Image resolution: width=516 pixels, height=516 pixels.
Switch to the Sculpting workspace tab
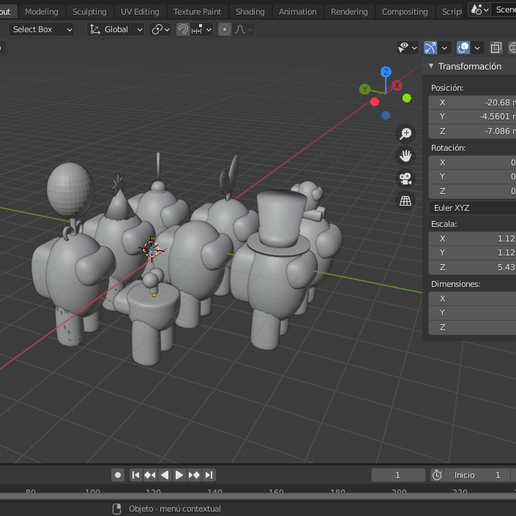pyautogui.click(x=89, y=12)
